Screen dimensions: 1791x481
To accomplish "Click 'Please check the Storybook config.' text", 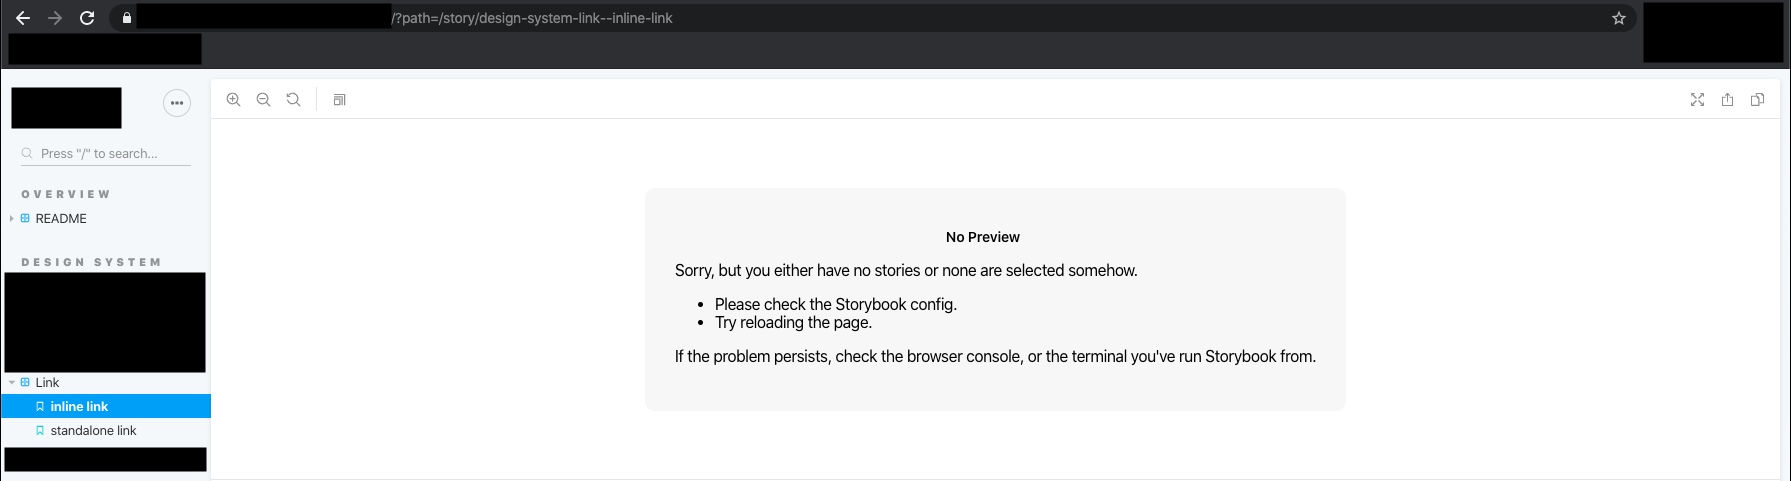I will coord(836,304).
